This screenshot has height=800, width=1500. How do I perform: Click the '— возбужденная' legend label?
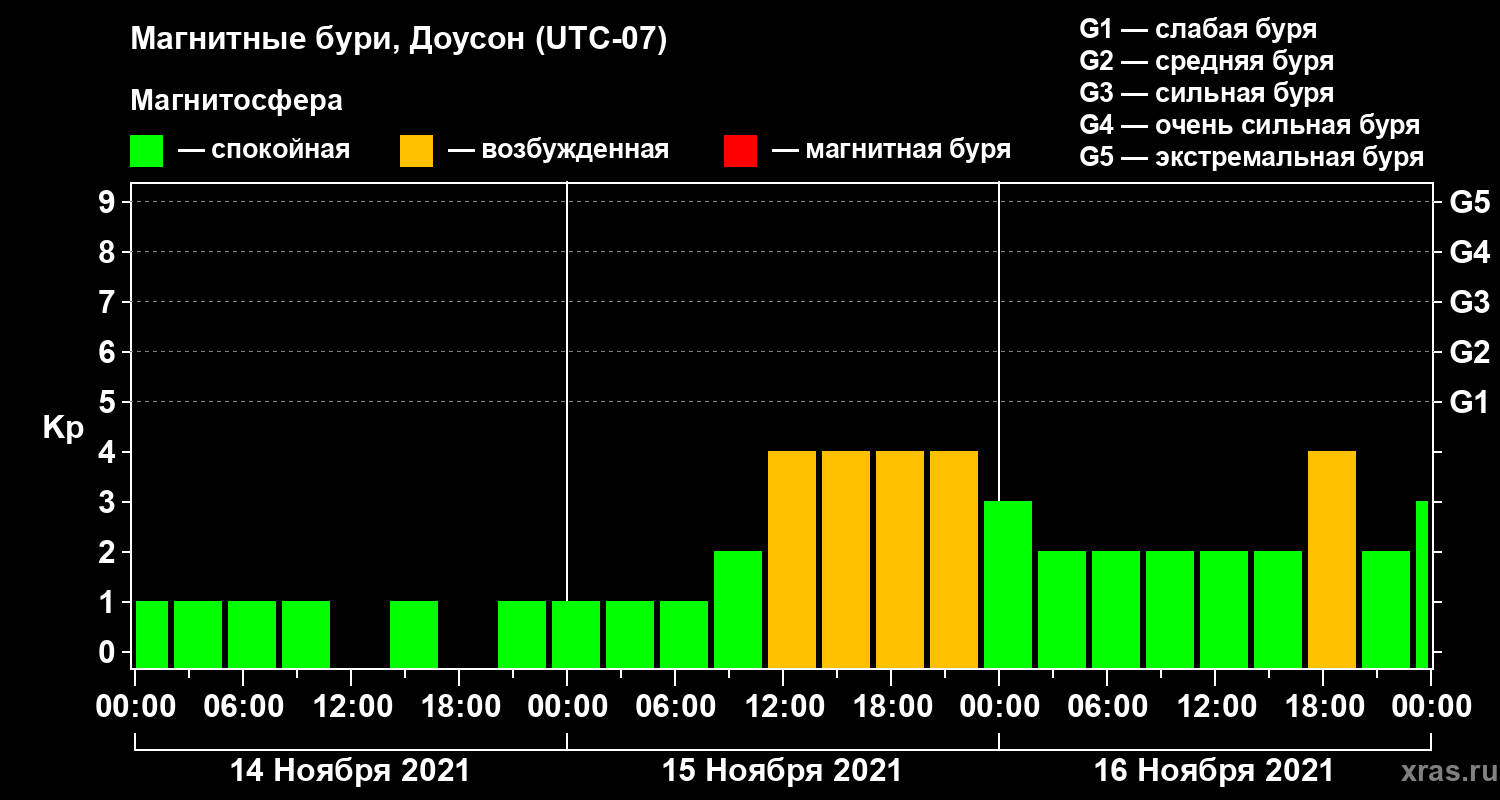[558, 150]
